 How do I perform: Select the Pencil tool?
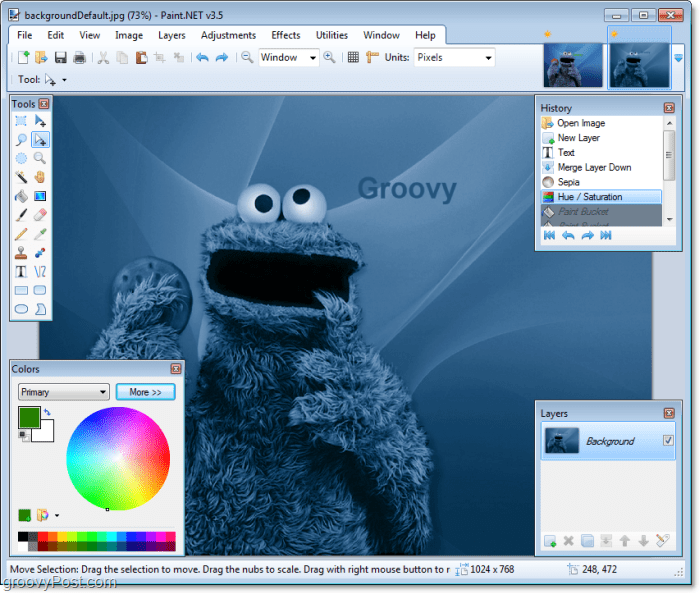point(21,234)
